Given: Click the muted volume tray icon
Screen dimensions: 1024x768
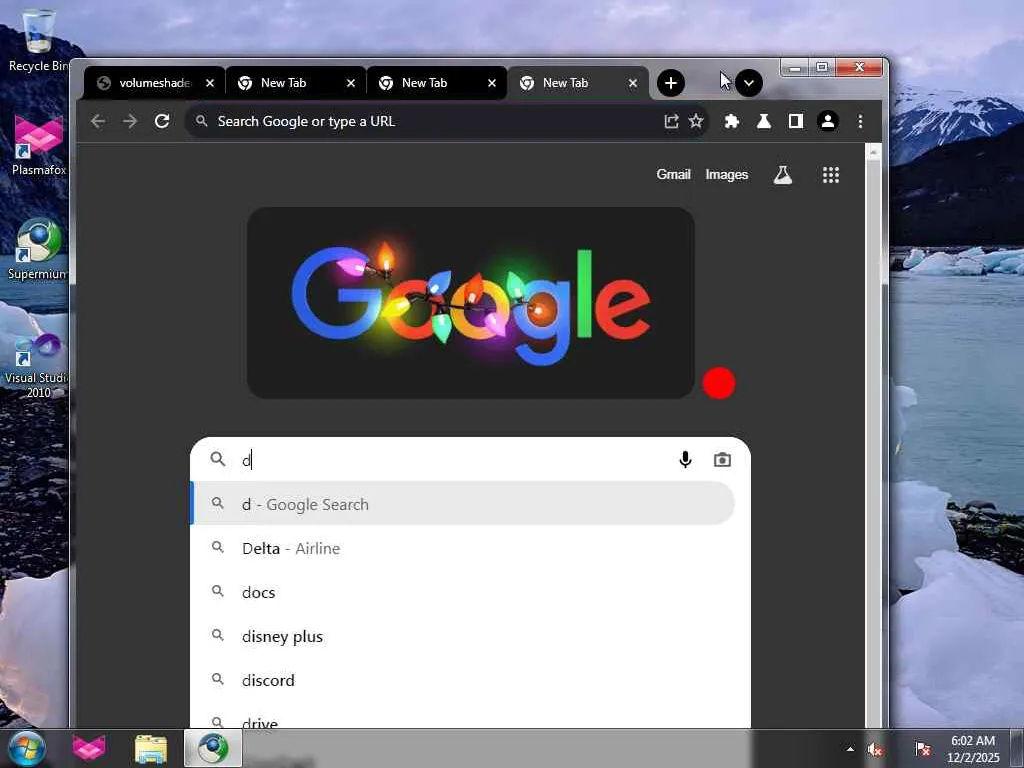Looking at the screenshot, I should (874, 749).
